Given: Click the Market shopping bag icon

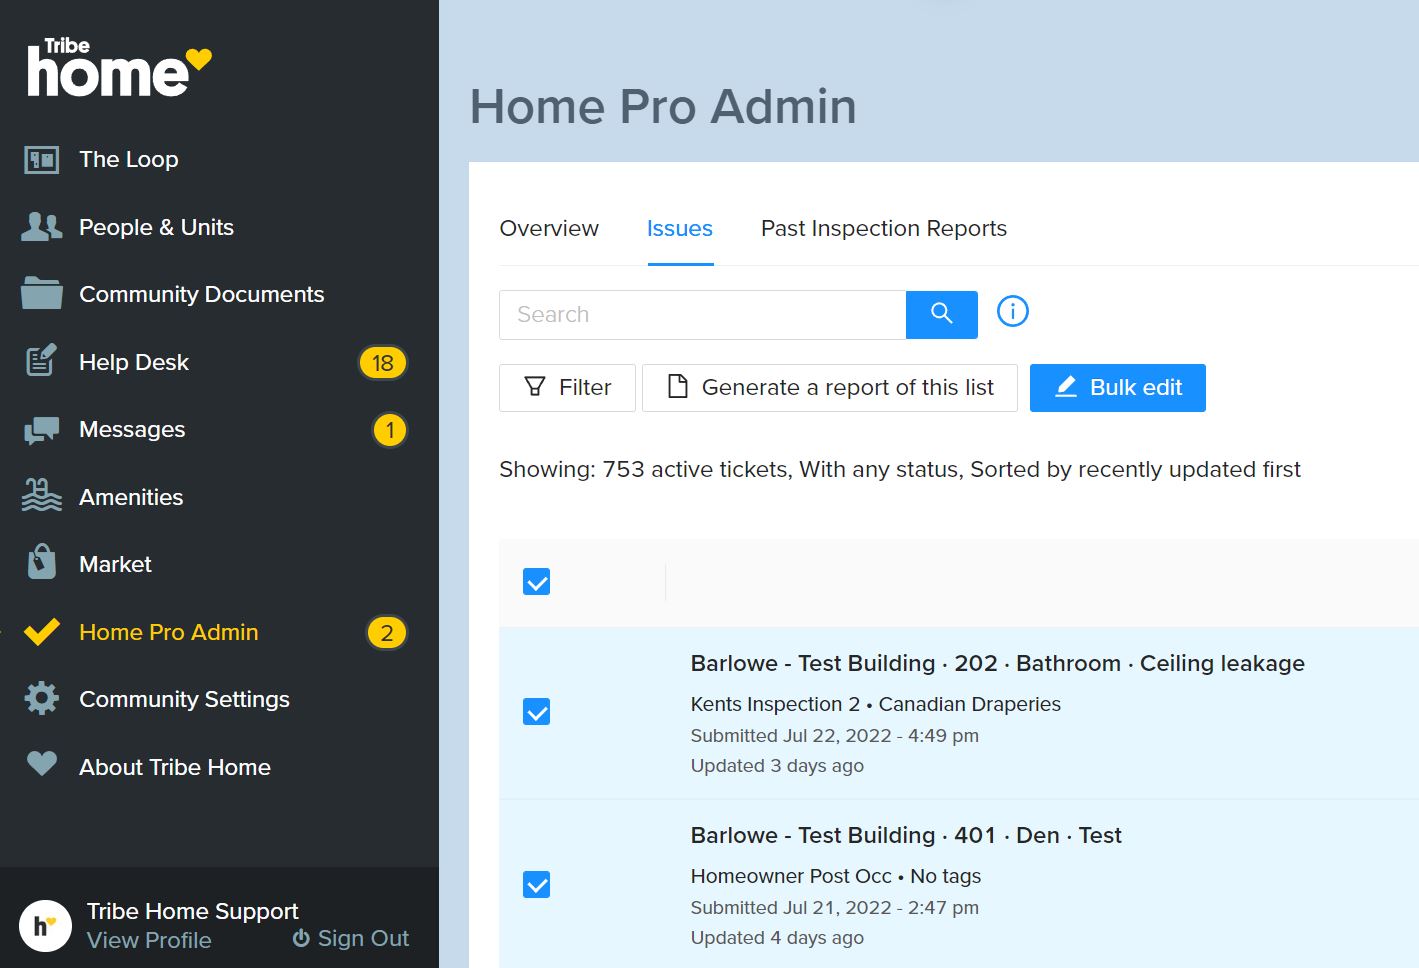Looking at the screenshot, I should pyautogui.click(x=41, y=562).
